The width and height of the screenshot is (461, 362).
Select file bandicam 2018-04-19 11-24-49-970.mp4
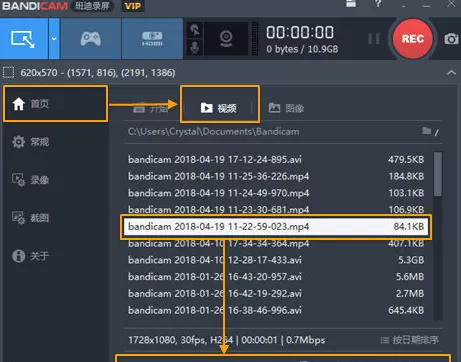[276, 193]
